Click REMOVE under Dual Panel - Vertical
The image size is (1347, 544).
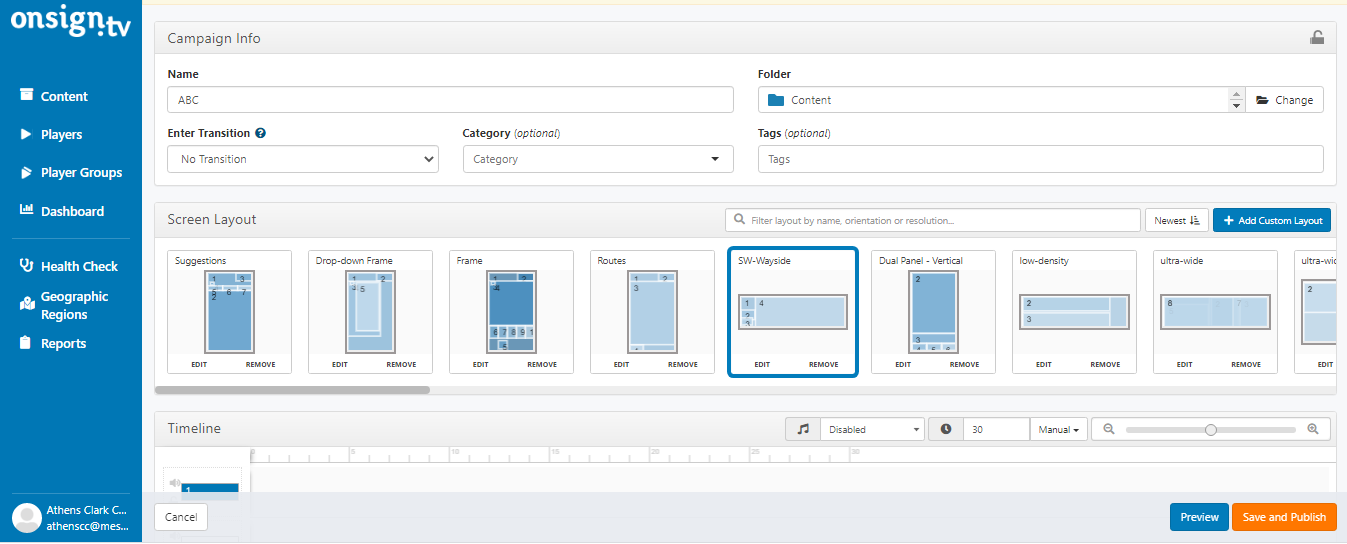pos(965,365)
